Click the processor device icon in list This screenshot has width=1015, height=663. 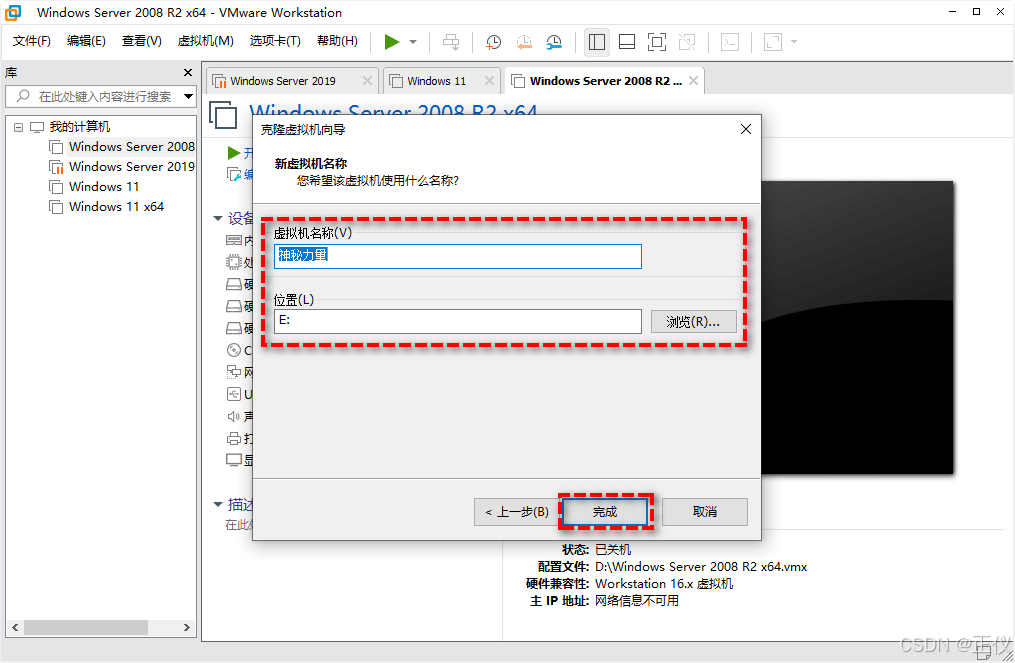(234, 262)
